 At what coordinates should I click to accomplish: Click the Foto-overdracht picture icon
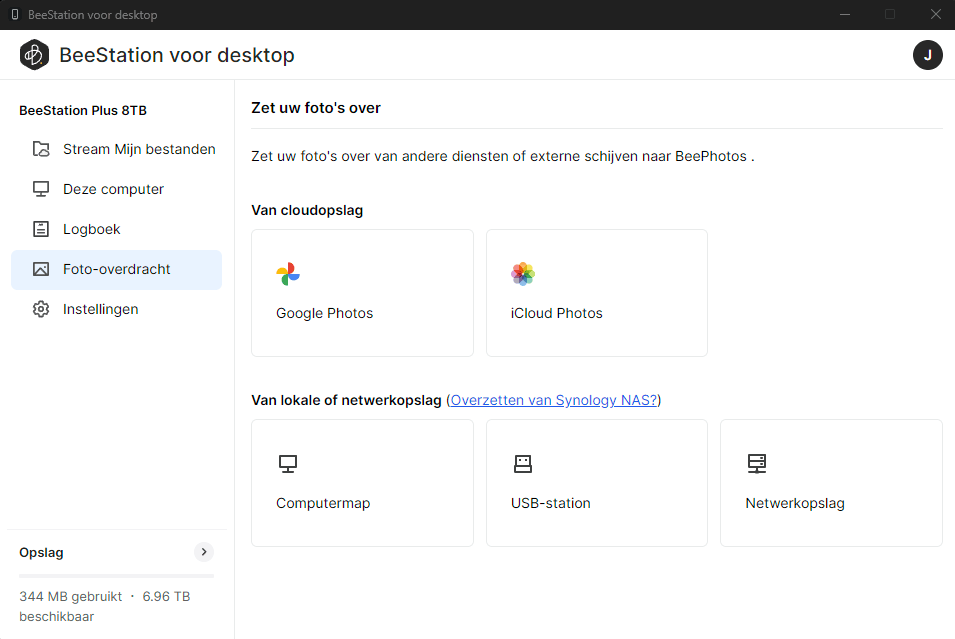[41, 269]
